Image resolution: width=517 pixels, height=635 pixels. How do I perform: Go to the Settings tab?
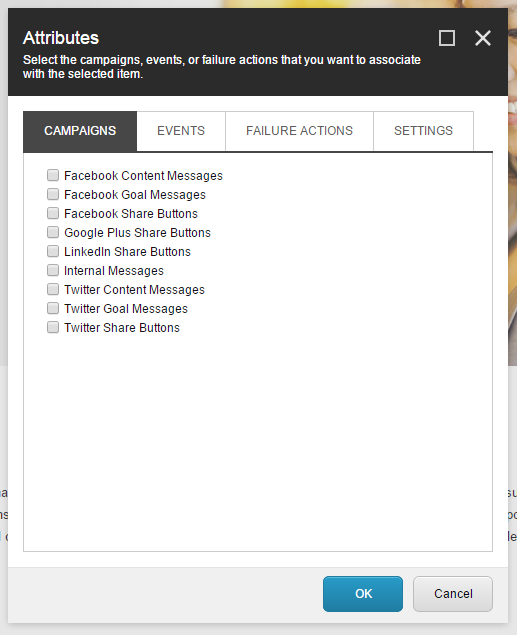pos(423,131)
